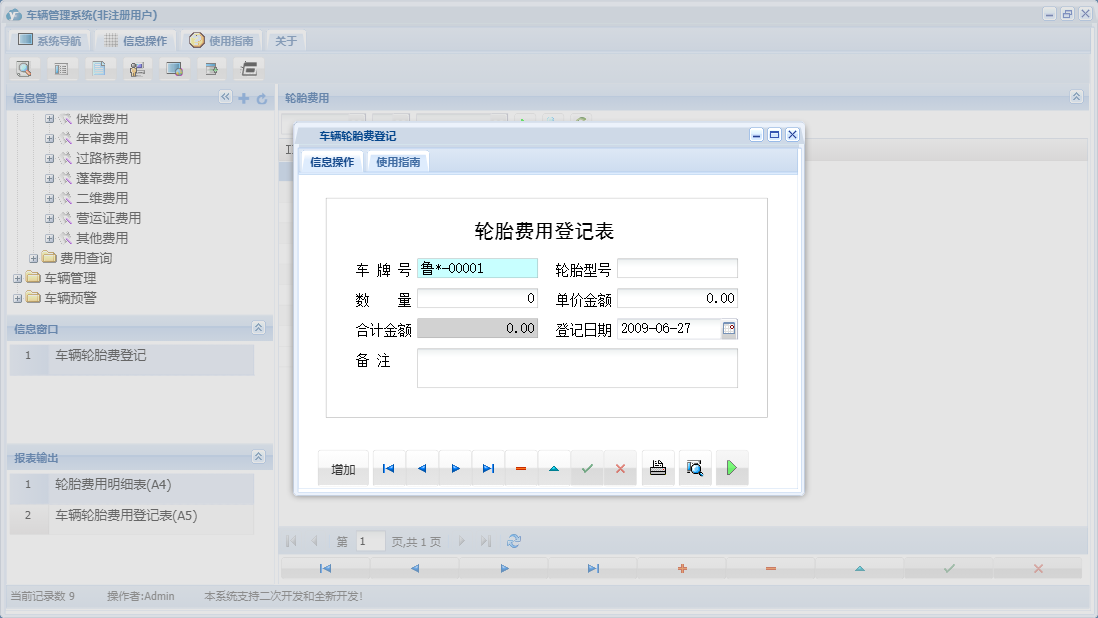The width and height of the screenshot is (1098, 618).
Task: Click the green execute arrow in the dialog toolbar
Action: (x=731, y=467)
